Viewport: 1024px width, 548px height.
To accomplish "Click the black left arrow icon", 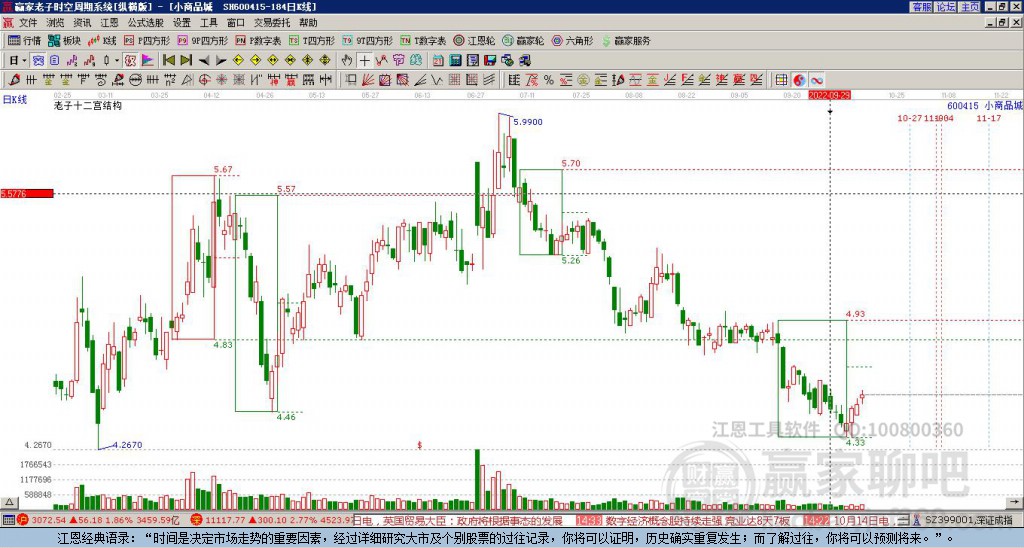I will coord(204,61).
